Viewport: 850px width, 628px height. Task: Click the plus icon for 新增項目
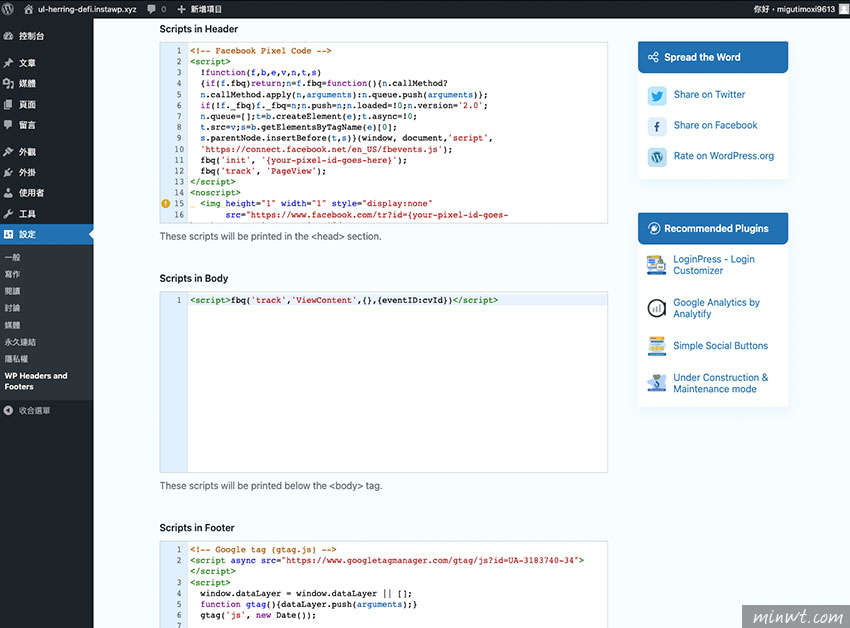(x=181, y=9)
